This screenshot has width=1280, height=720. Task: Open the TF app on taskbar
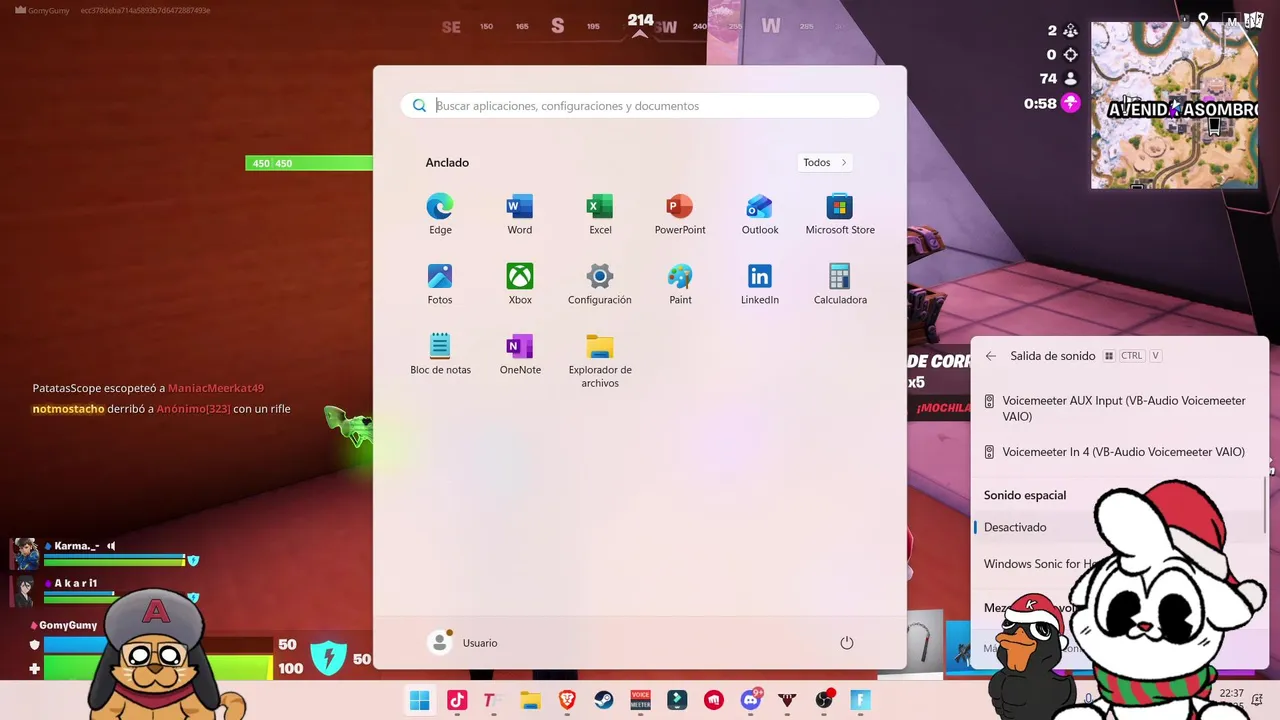pyautogui.click(x=493, y=701)
